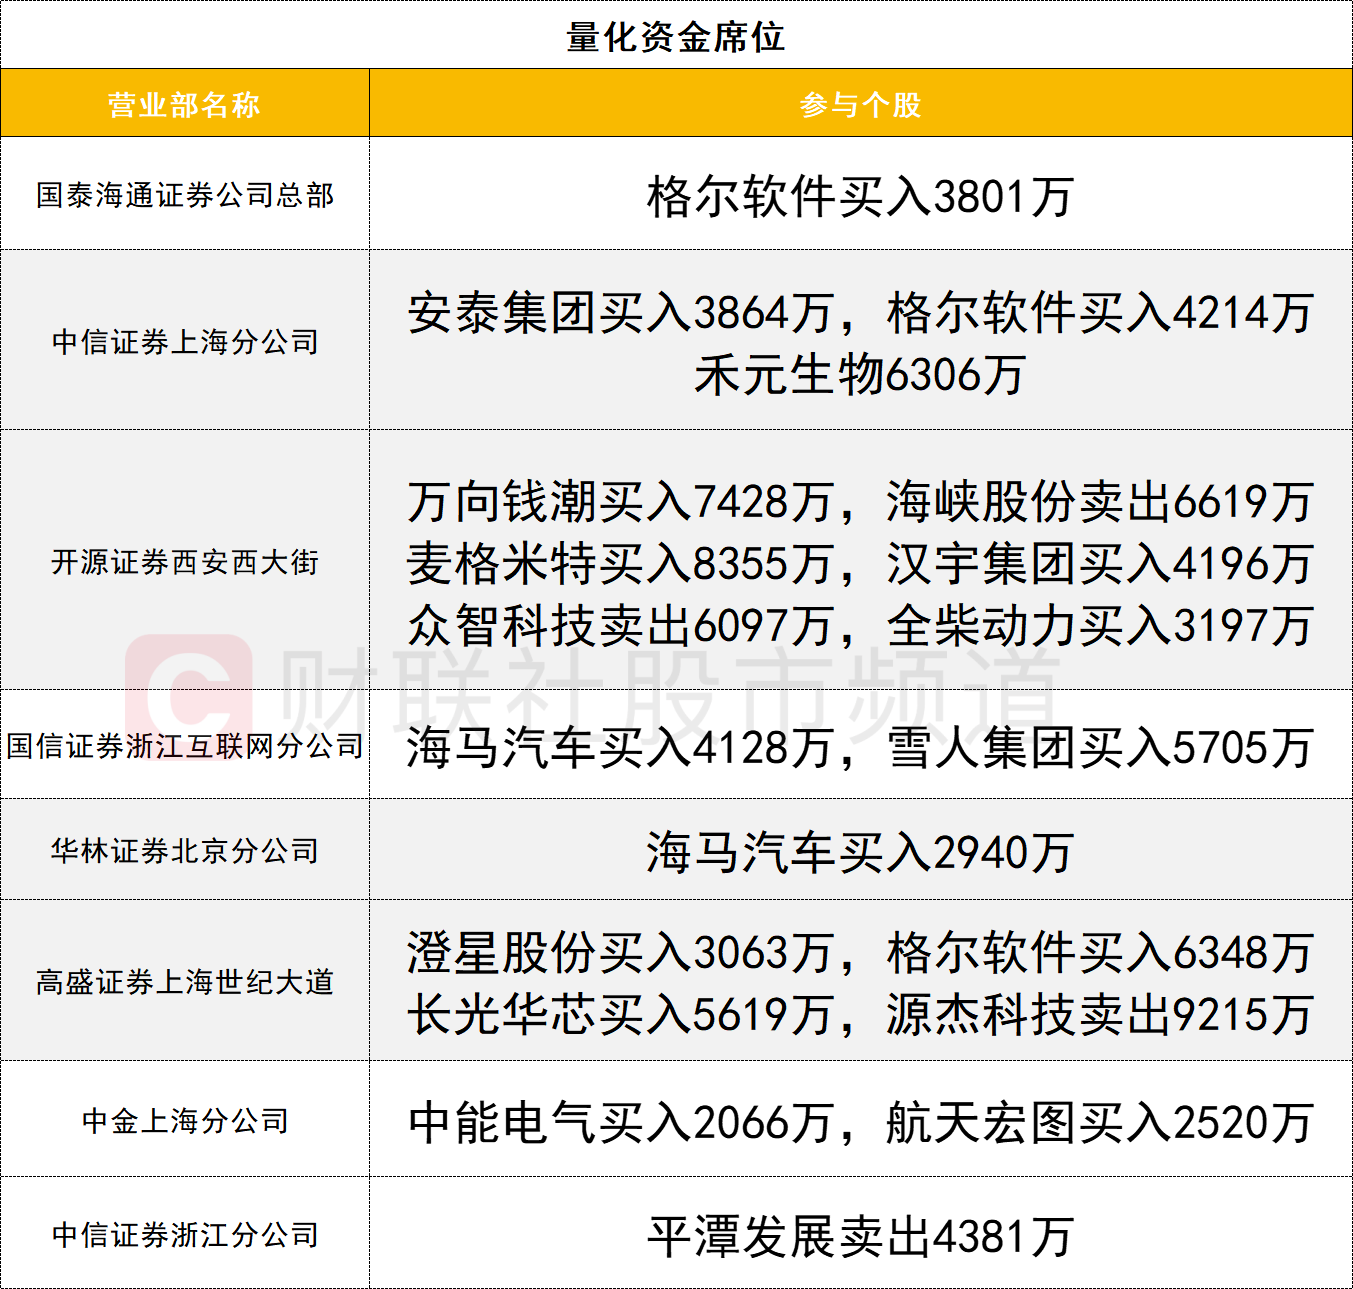Click the entry 航天宏图买入2520万

[x=1100, y=1123]
